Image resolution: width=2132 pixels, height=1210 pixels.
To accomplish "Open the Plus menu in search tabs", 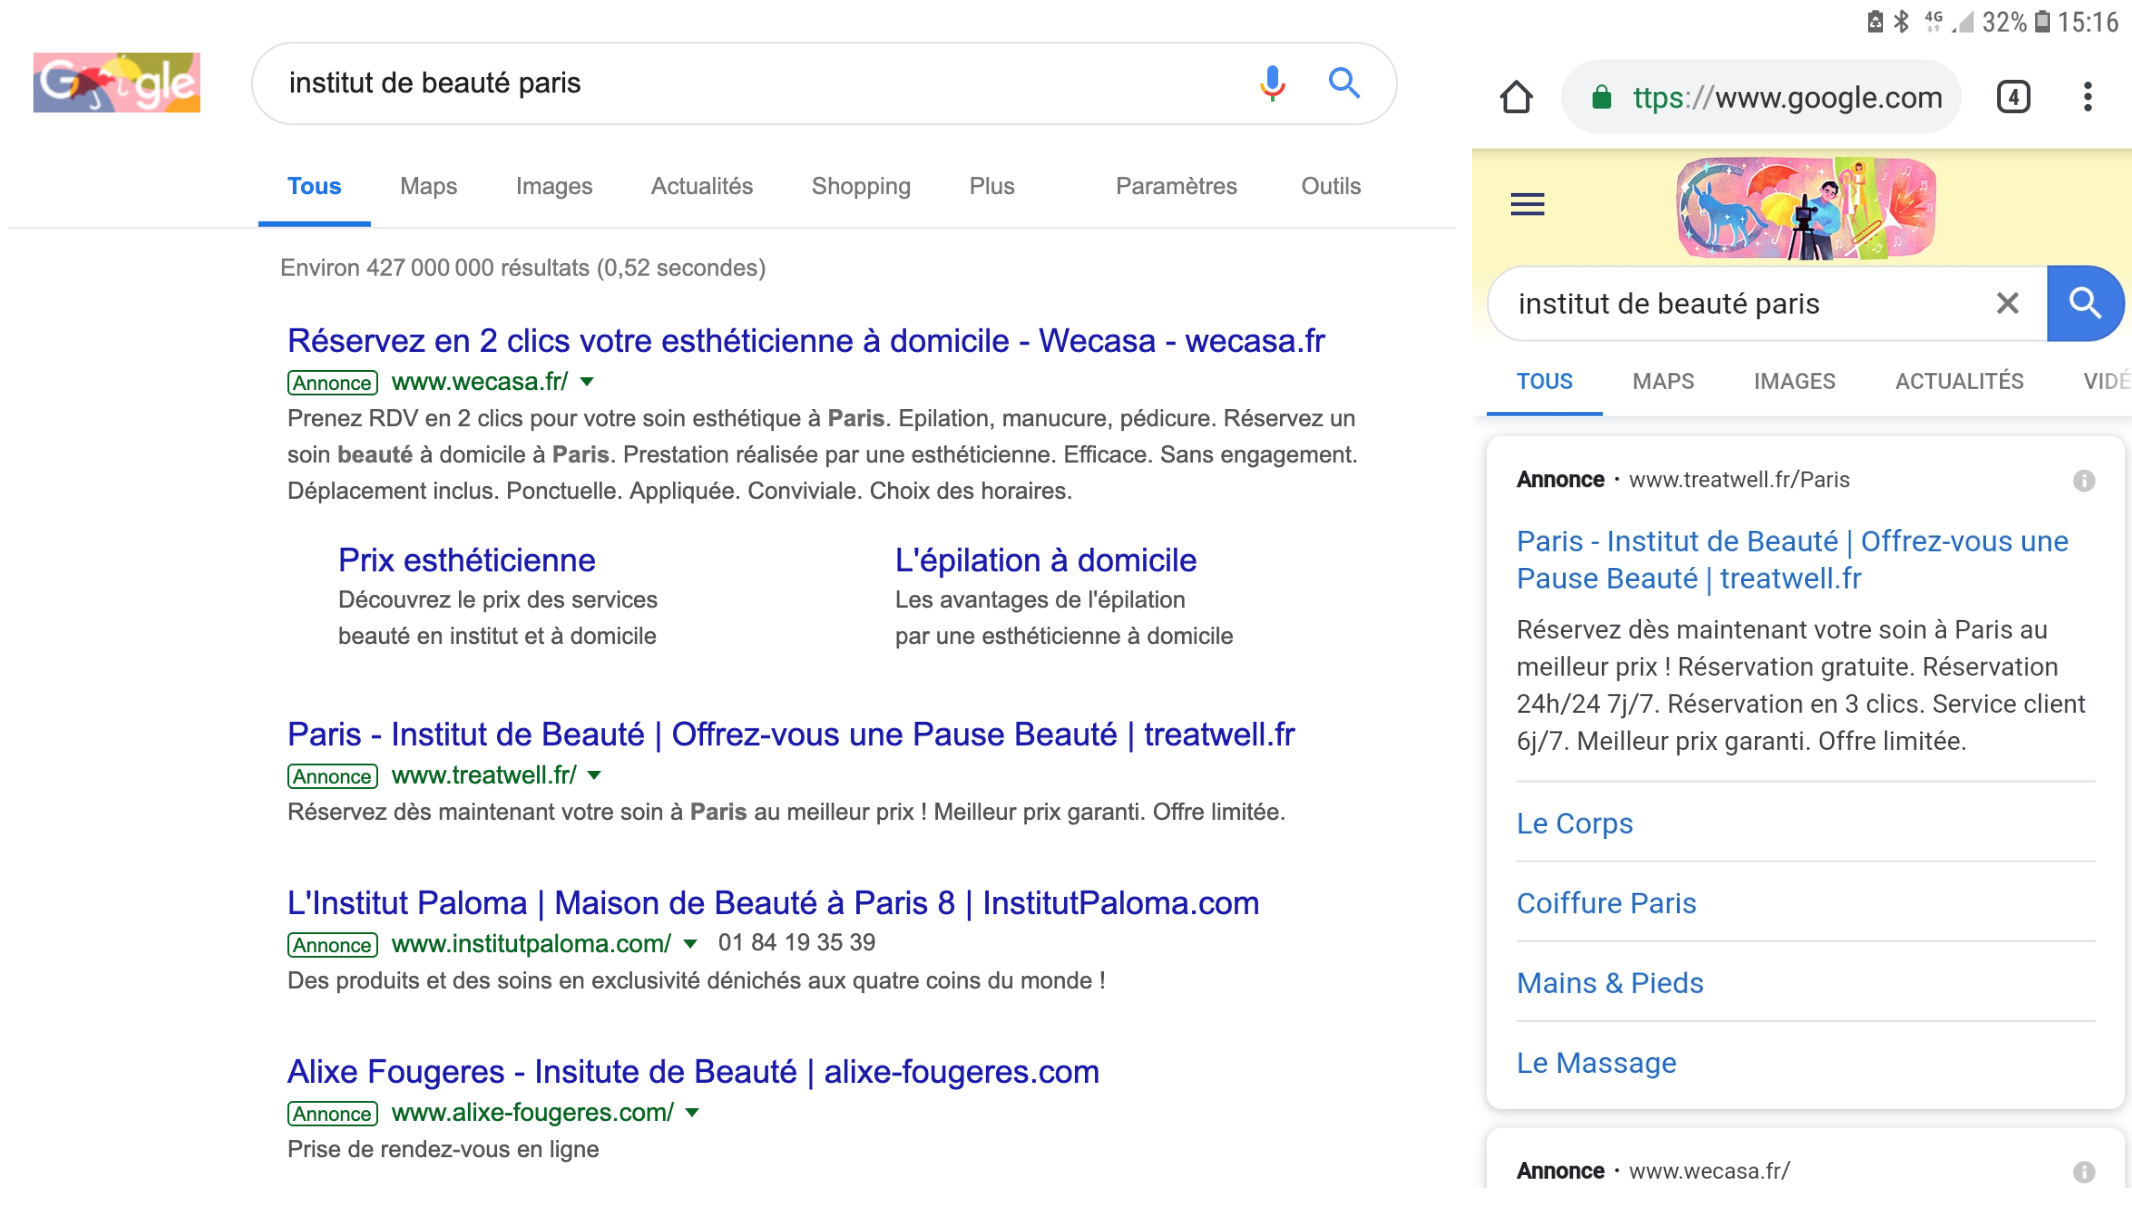I will (x=991, y=186).
